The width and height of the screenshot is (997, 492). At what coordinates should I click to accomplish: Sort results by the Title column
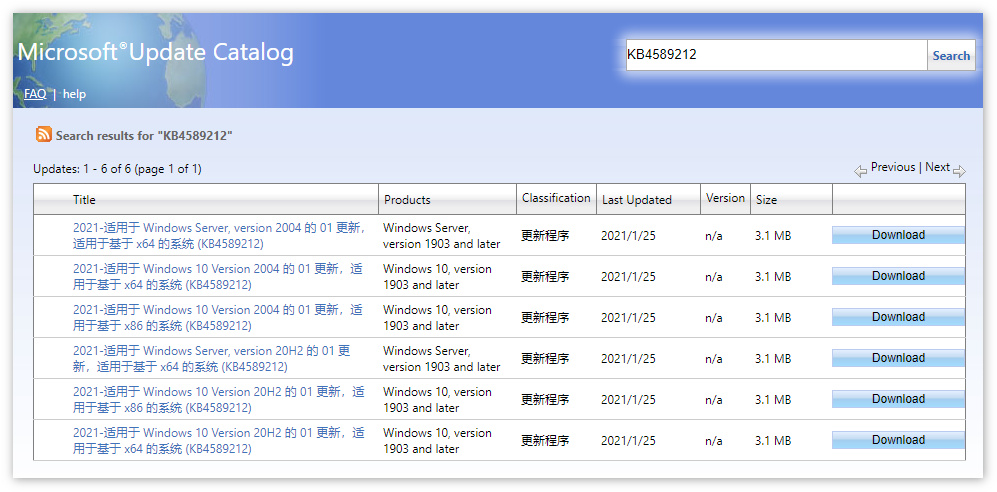tap(84, 200)
